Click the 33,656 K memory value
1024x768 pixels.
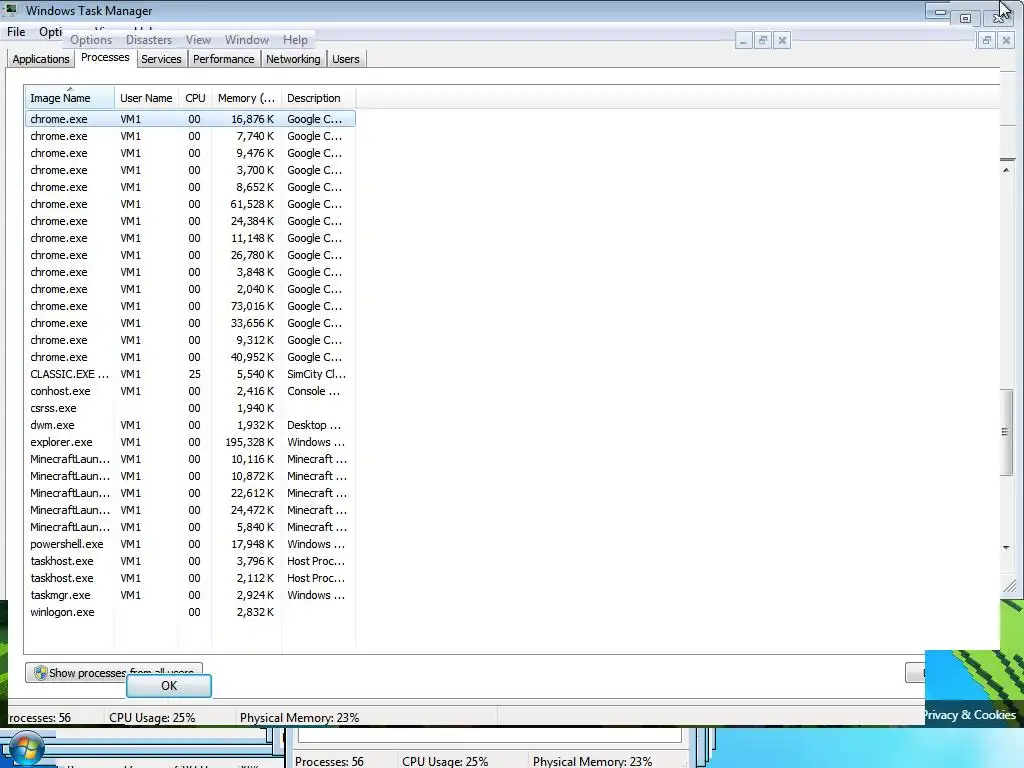[252, 323]
